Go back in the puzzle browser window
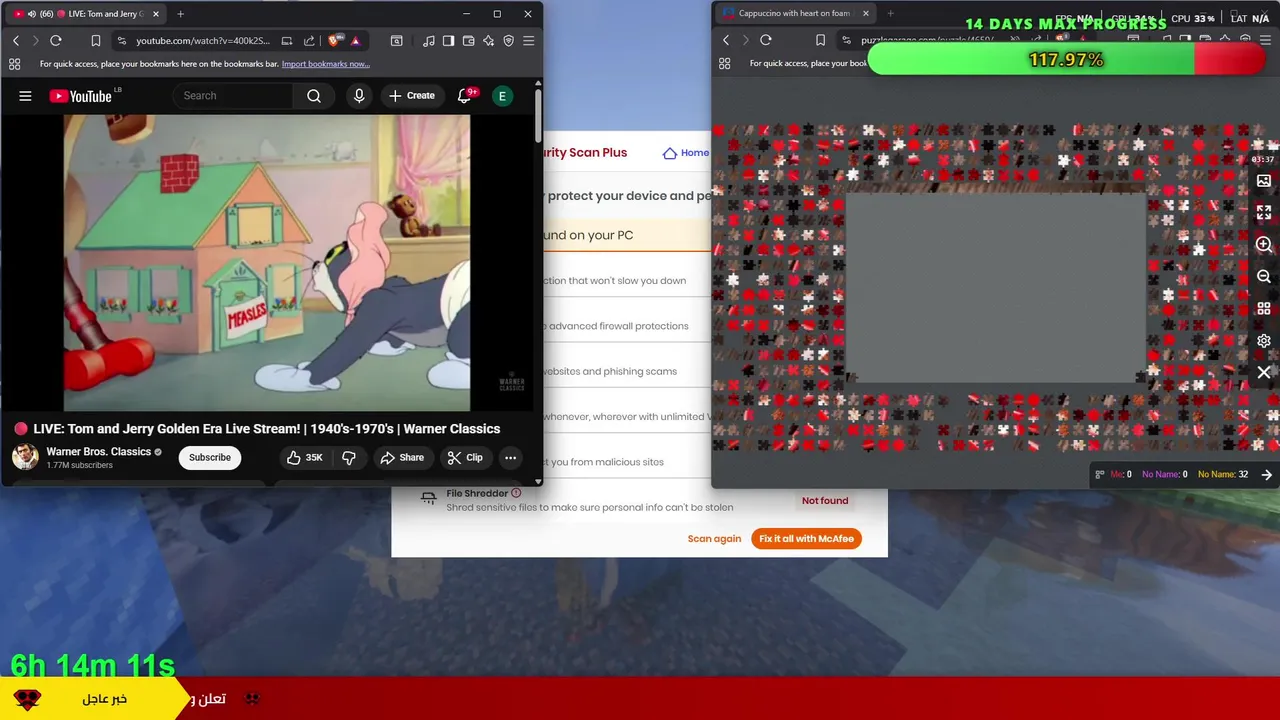Screen dimensions: 1280x720 [x=726, y=40]
